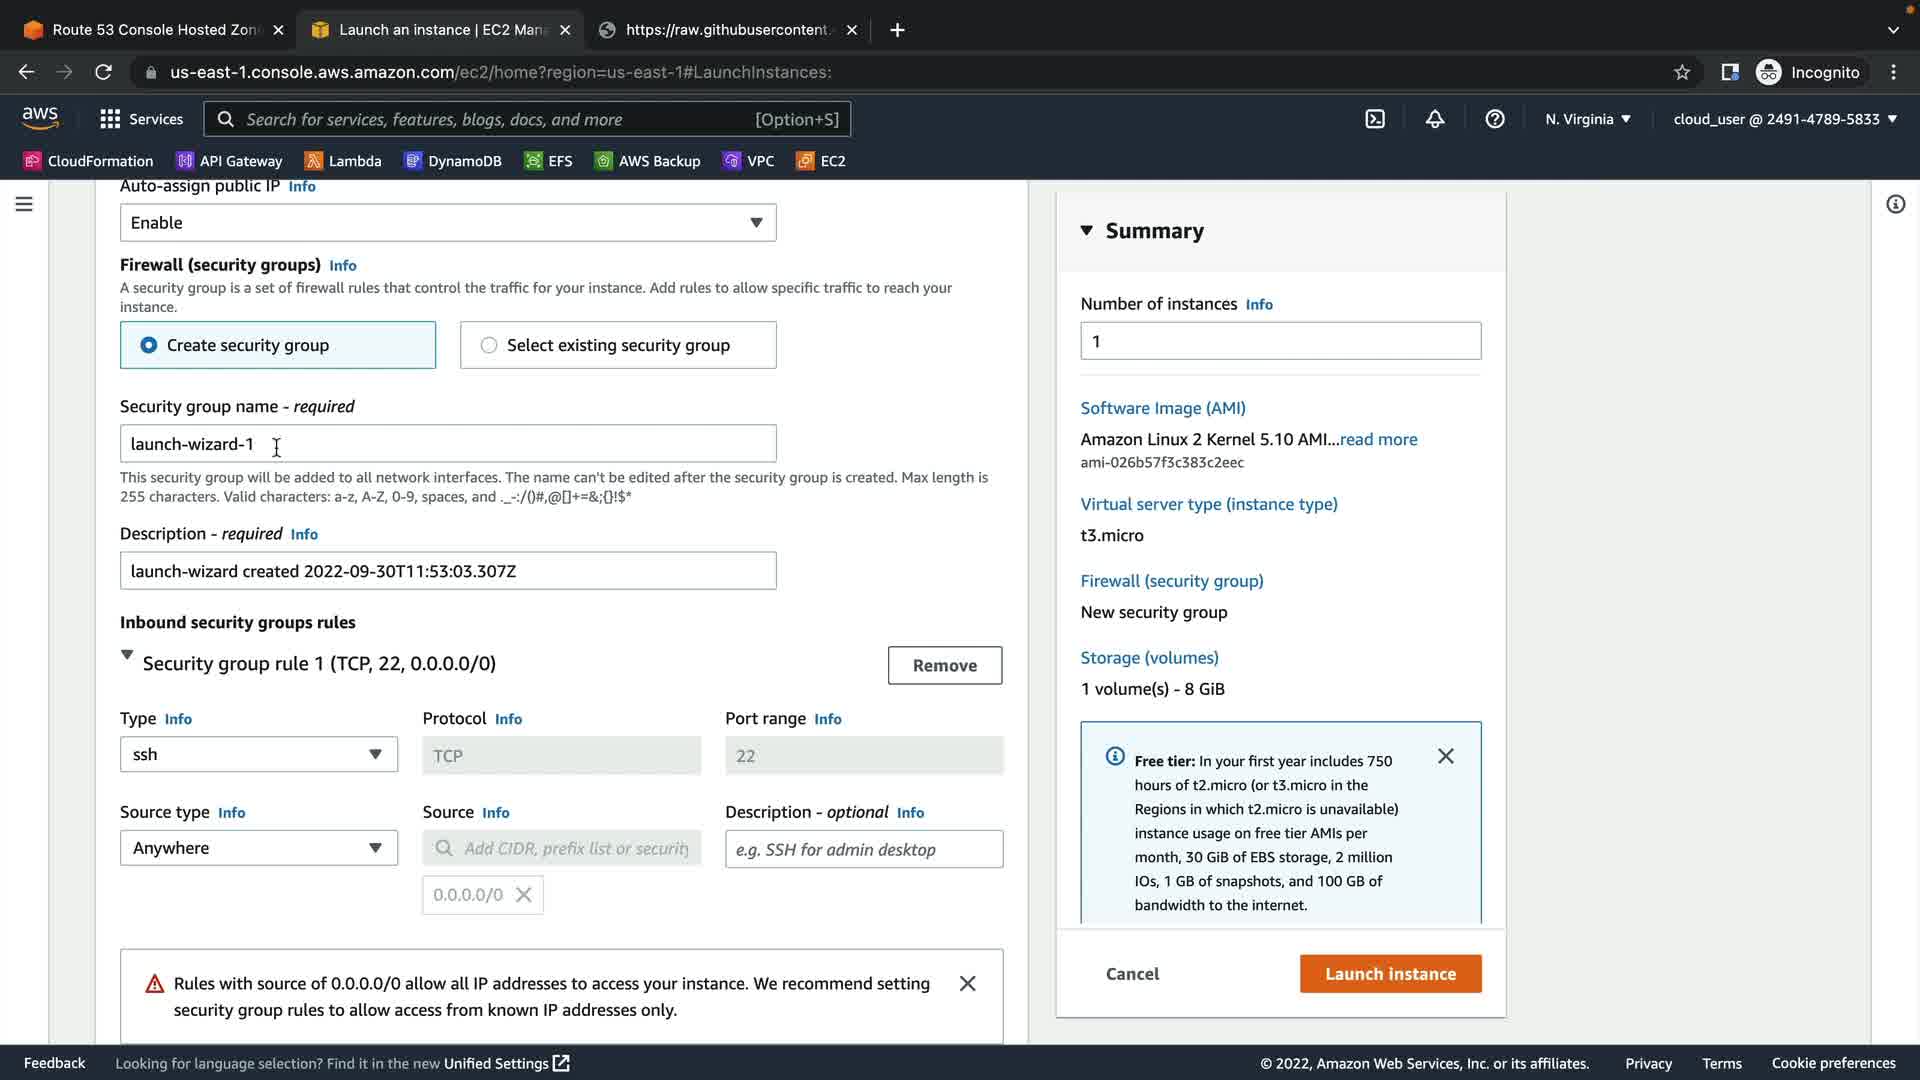1920x1080 pixels.
Task: Open the Type ssh dropdown
Action: [258, 755]
